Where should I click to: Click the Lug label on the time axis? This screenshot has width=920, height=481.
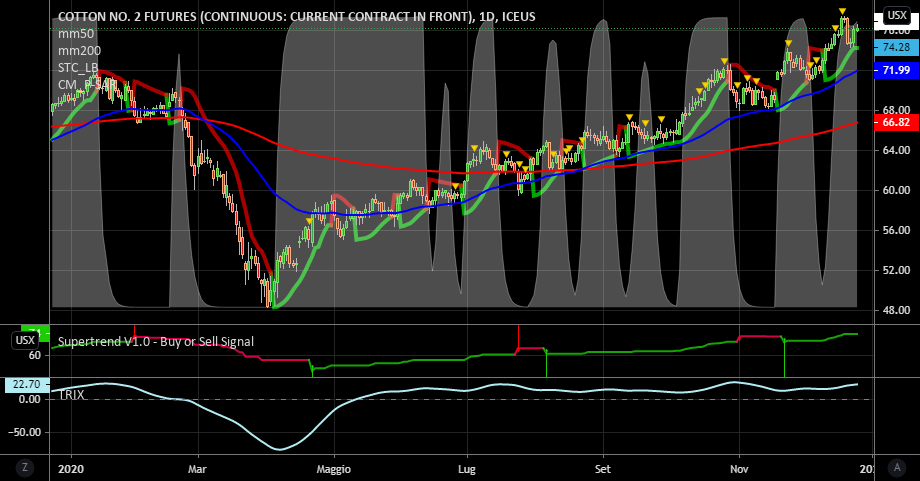click(466, 467)
